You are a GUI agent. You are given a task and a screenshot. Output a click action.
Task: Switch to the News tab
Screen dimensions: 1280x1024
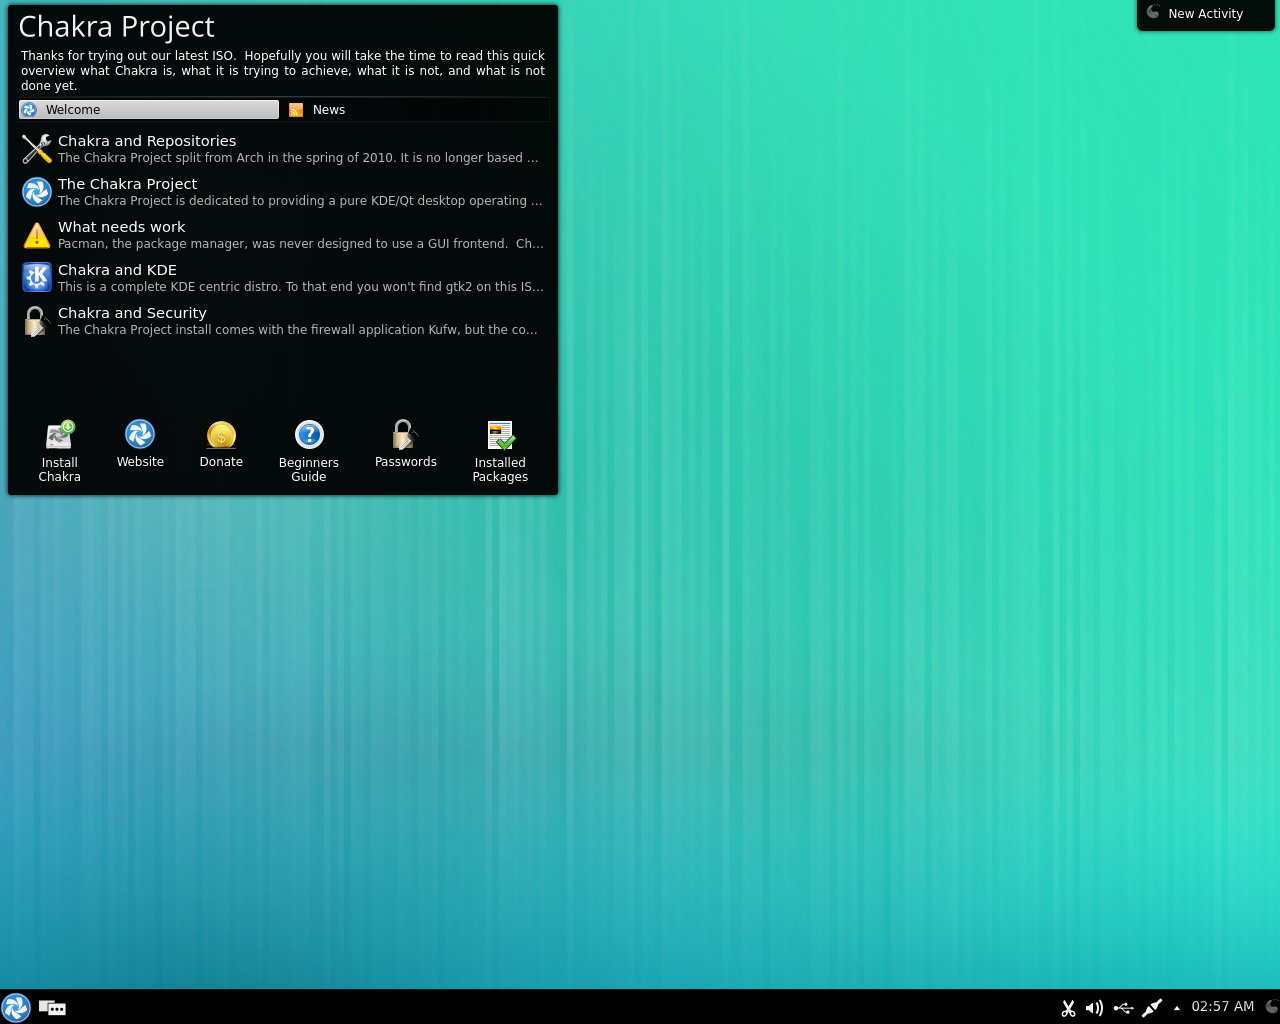tap(328, 110)
